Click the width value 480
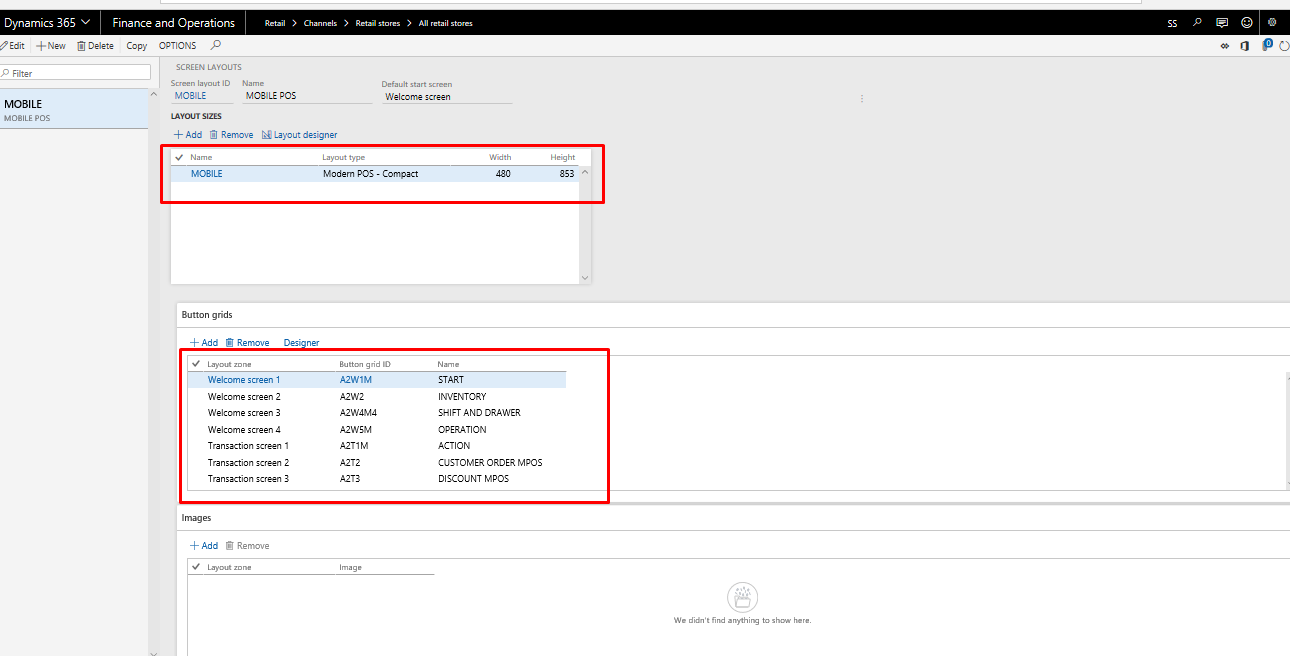 (x=502, y=174)
